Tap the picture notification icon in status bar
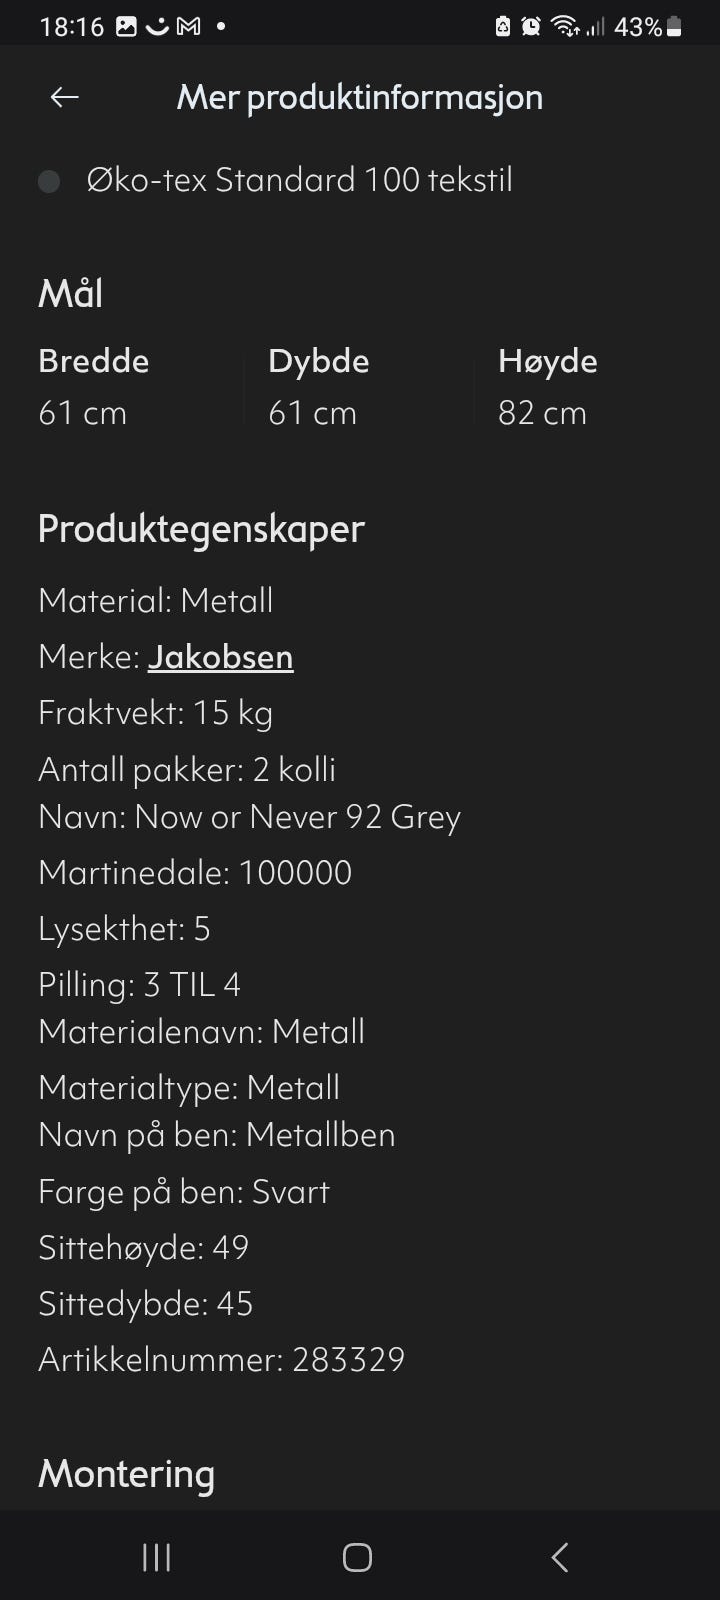Image resolution: width=720 pixels, height=1600 pixels. click(x=126, y=27)
